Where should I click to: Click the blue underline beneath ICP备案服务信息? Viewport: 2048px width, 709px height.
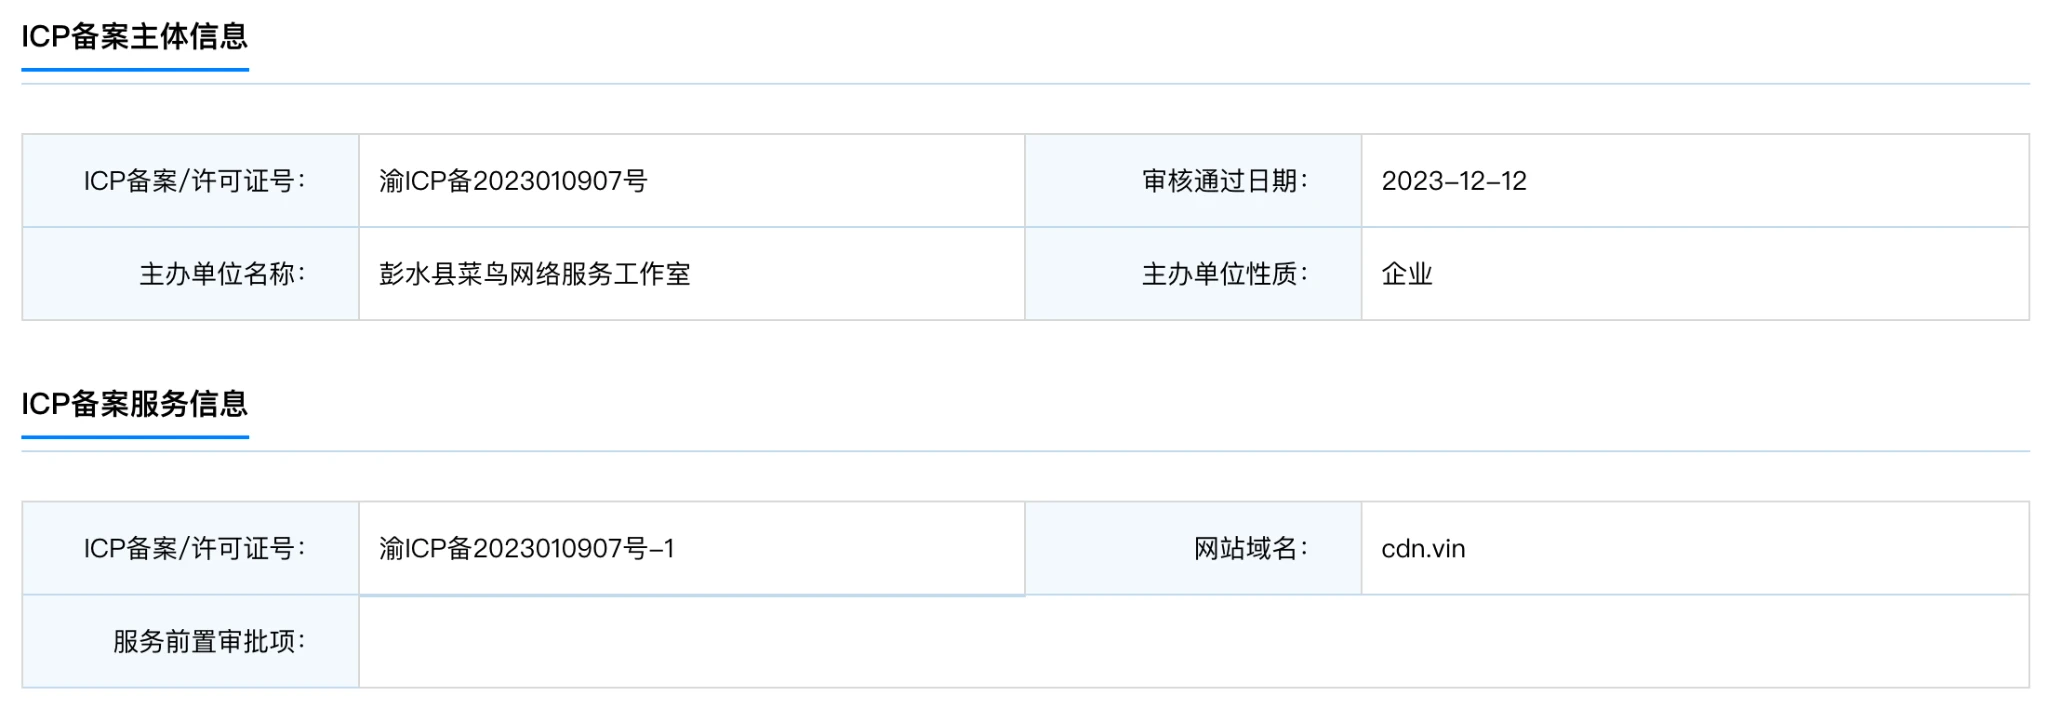pos(134,437)
